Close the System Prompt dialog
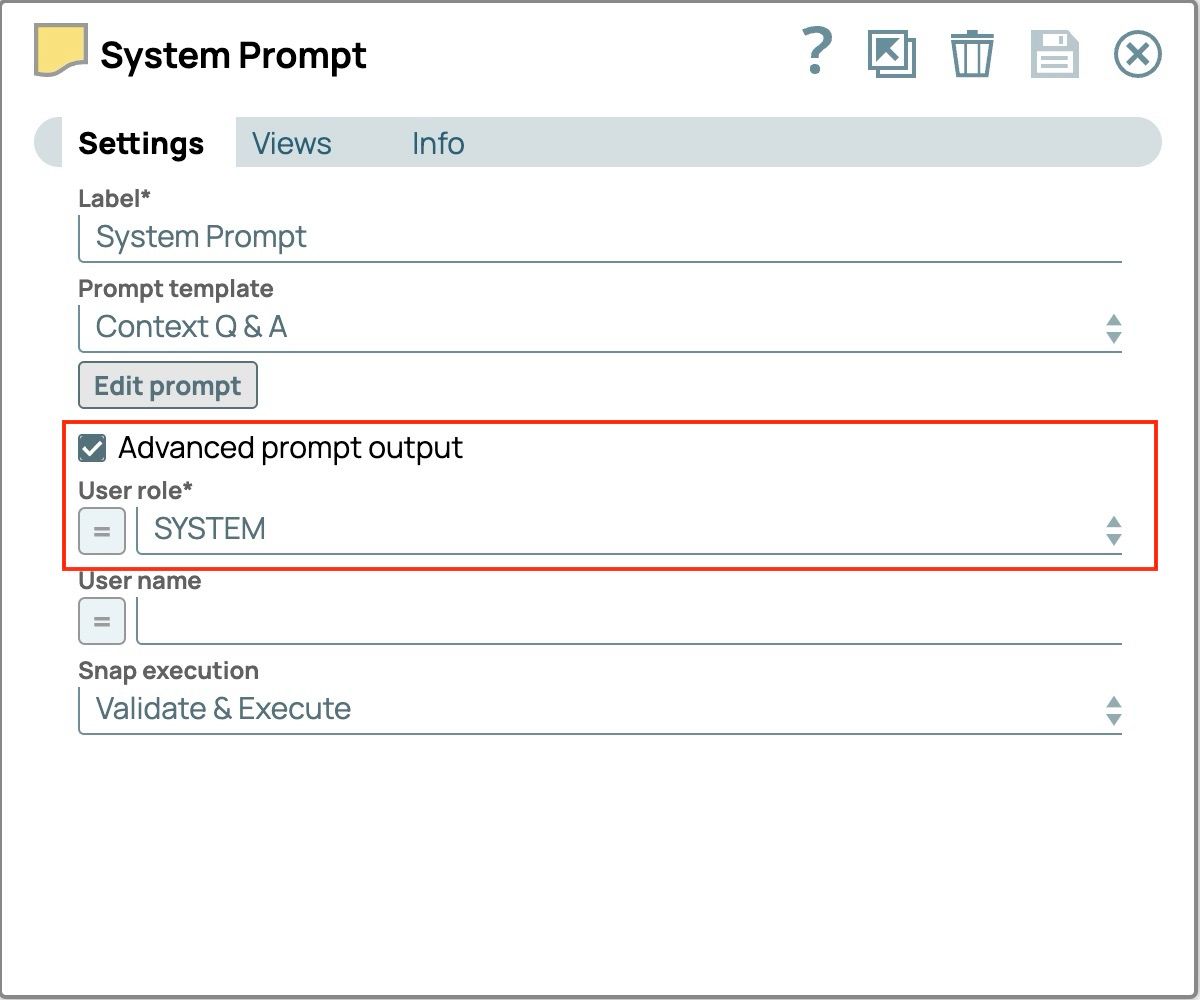1200x1000 pixels. 1137,54
